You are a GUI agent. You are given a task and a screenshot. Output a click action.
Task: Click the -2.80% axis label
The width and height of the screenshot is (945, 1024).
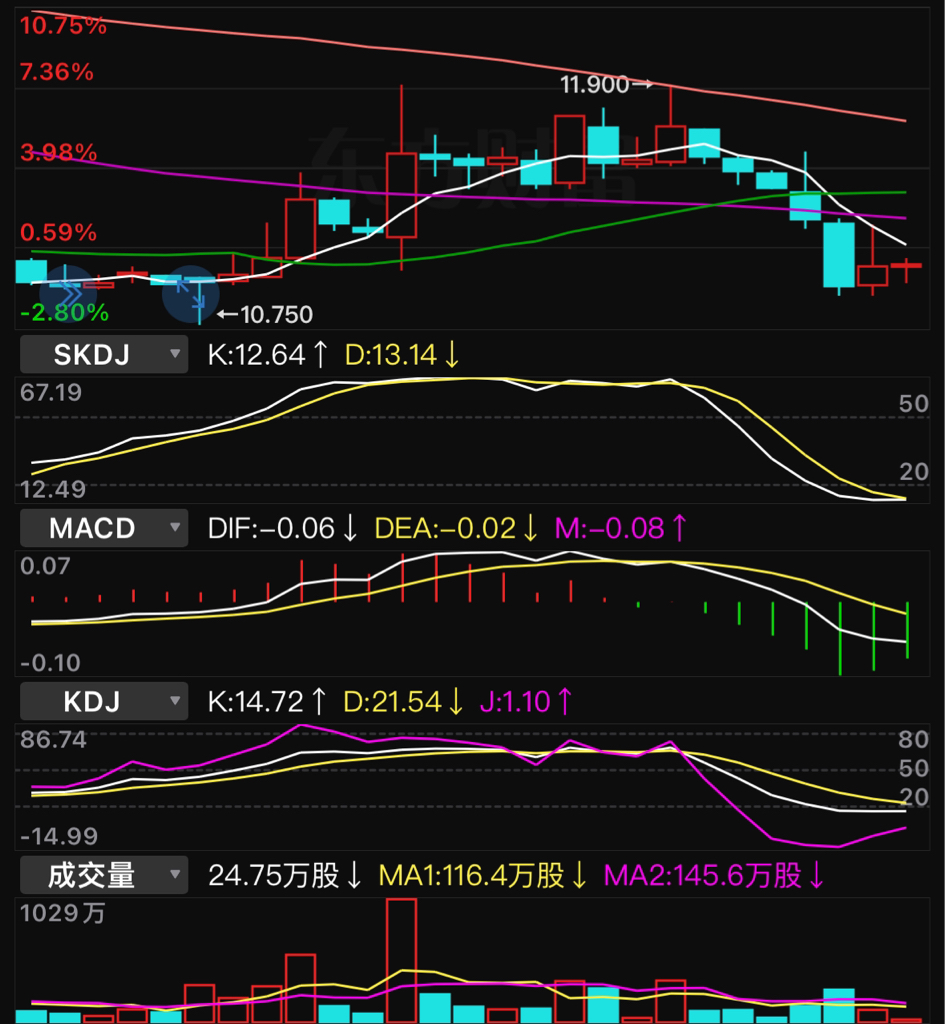pyautogui.click(x=64, y=313)
